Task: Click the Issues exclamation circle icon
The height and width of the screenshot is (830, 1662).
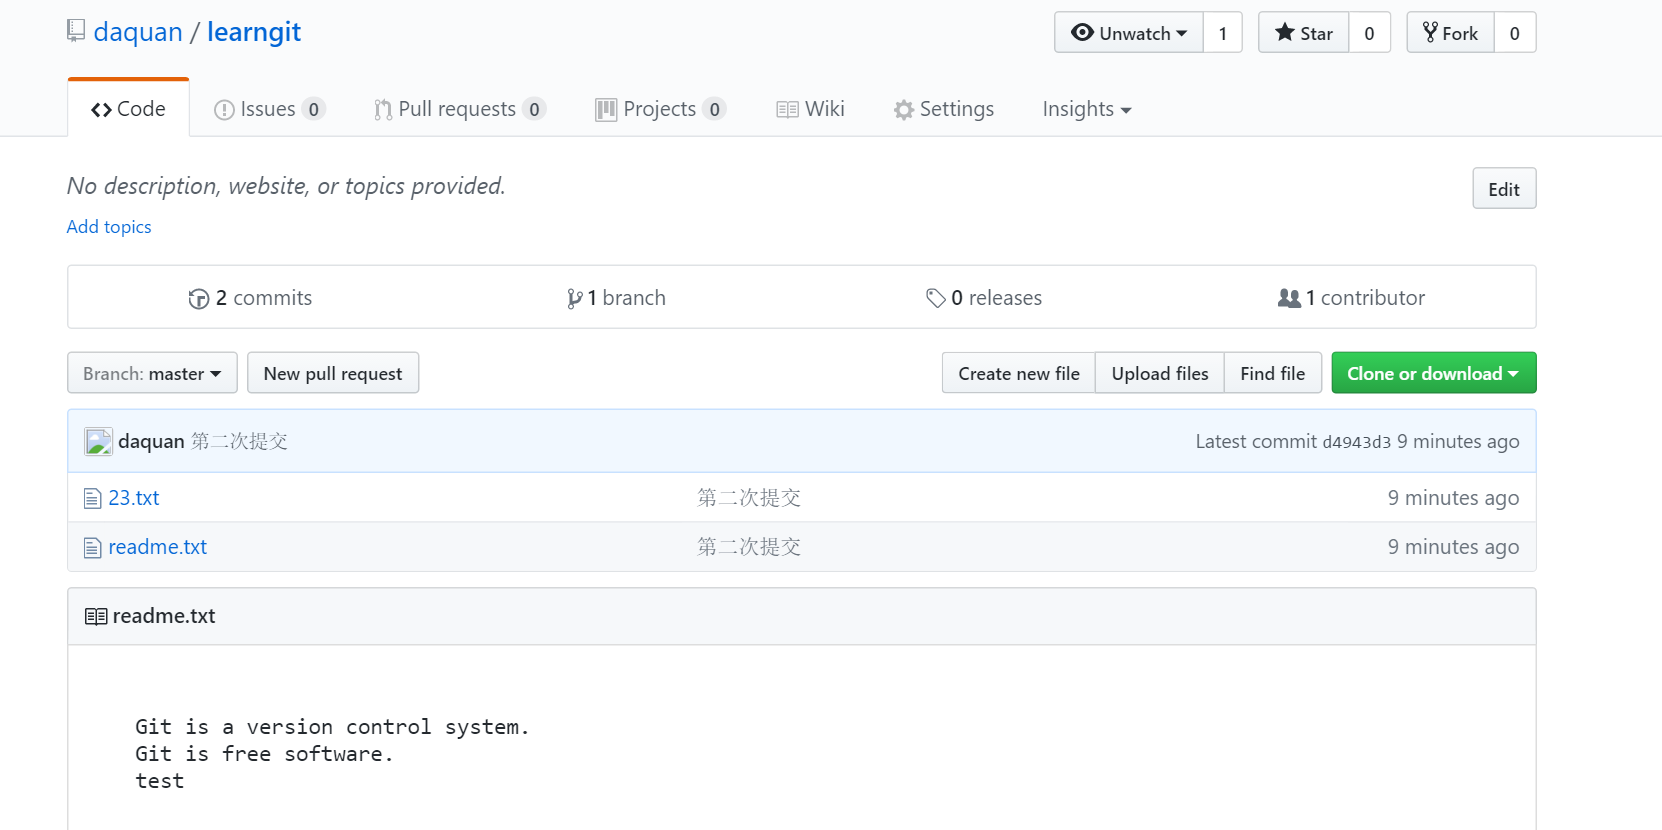Action: click(224, 110)
